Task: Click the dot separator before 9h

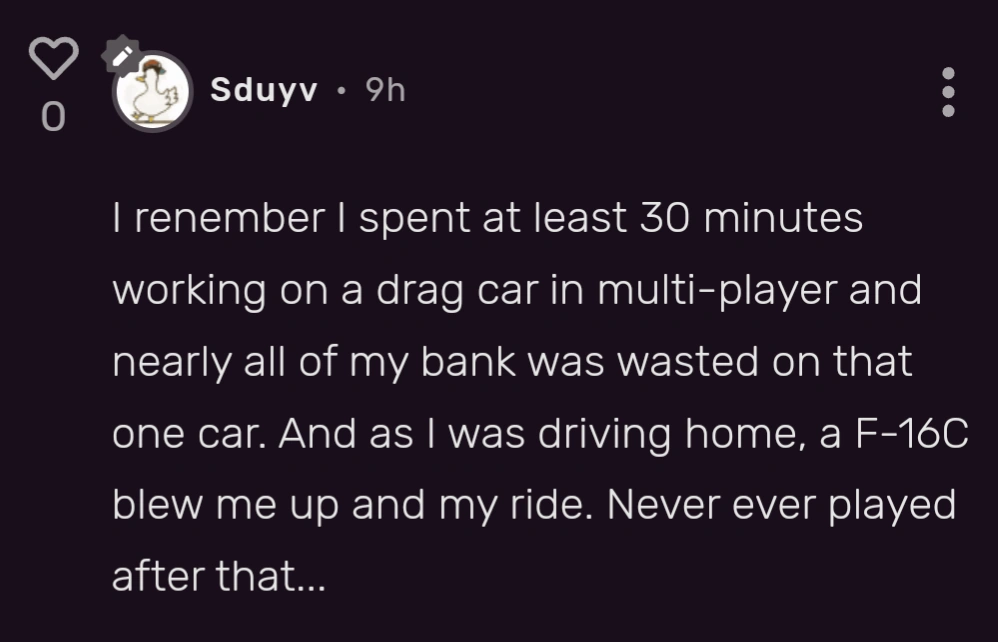Action: coord(342,92)
